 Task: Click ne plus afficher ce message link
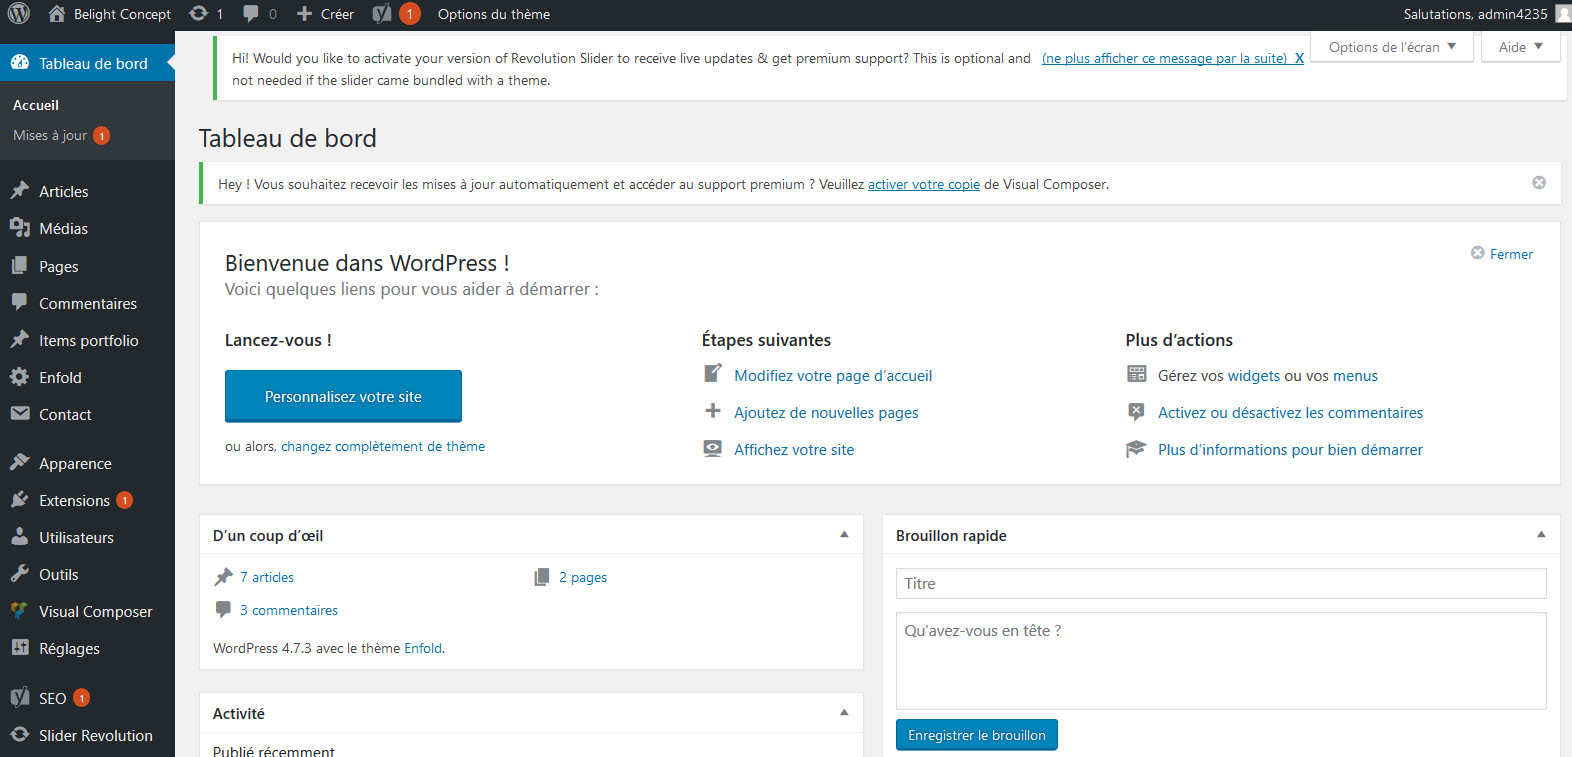pos(1165,58)
